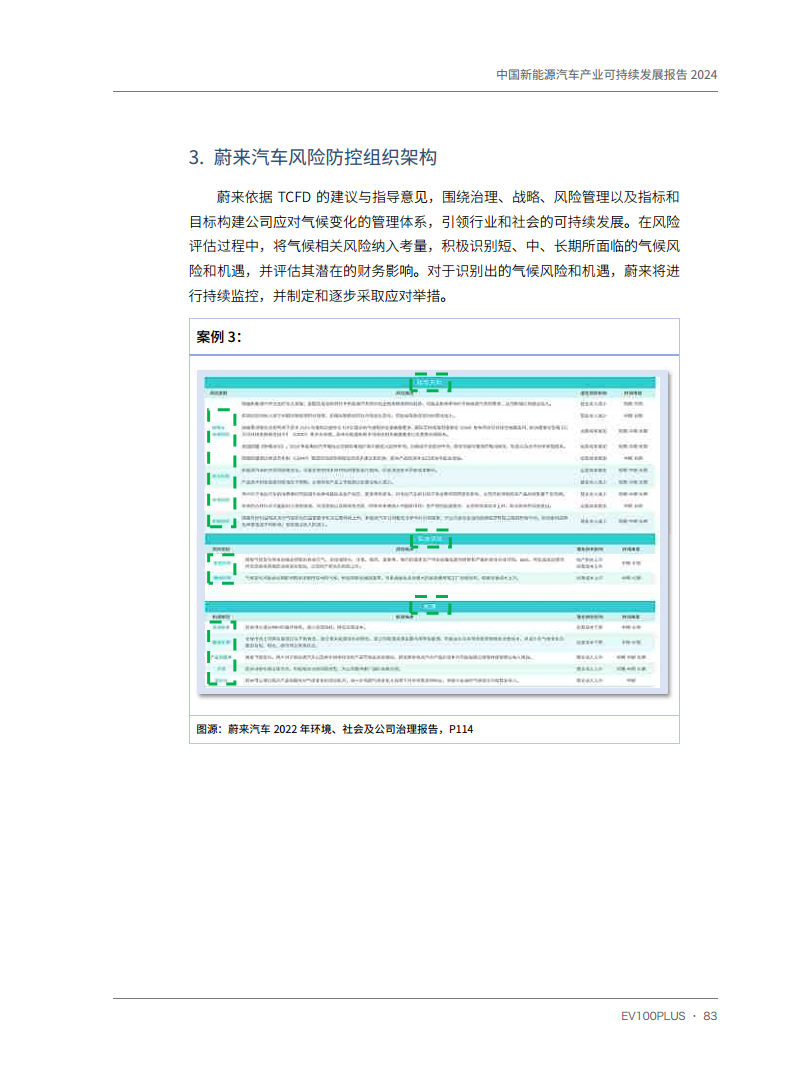Click the line starting "险和机遇，并评估其潜在的财务影响"
This screenshot has width=793, height=1077.
pos(434,271)
